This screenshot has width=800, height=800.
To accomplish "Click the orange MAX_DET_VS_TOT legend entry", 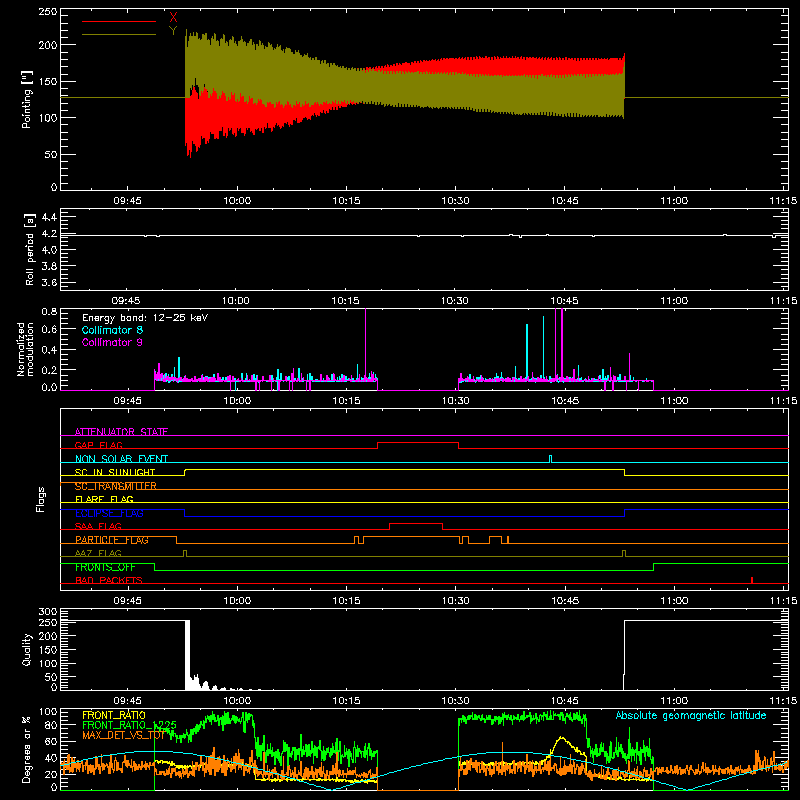I will tap(124, 735).
